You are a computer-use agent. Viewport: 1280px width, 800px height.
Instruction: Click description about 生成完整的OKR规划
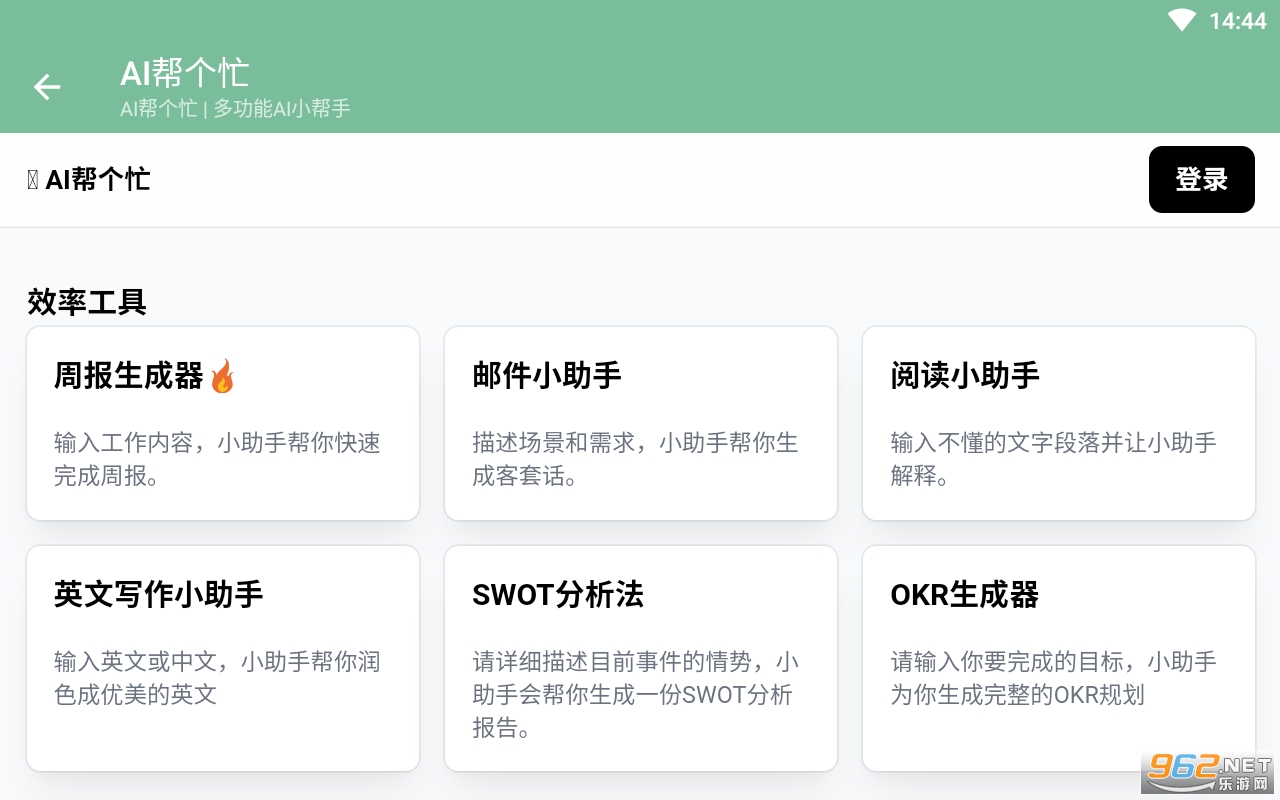1053,678
